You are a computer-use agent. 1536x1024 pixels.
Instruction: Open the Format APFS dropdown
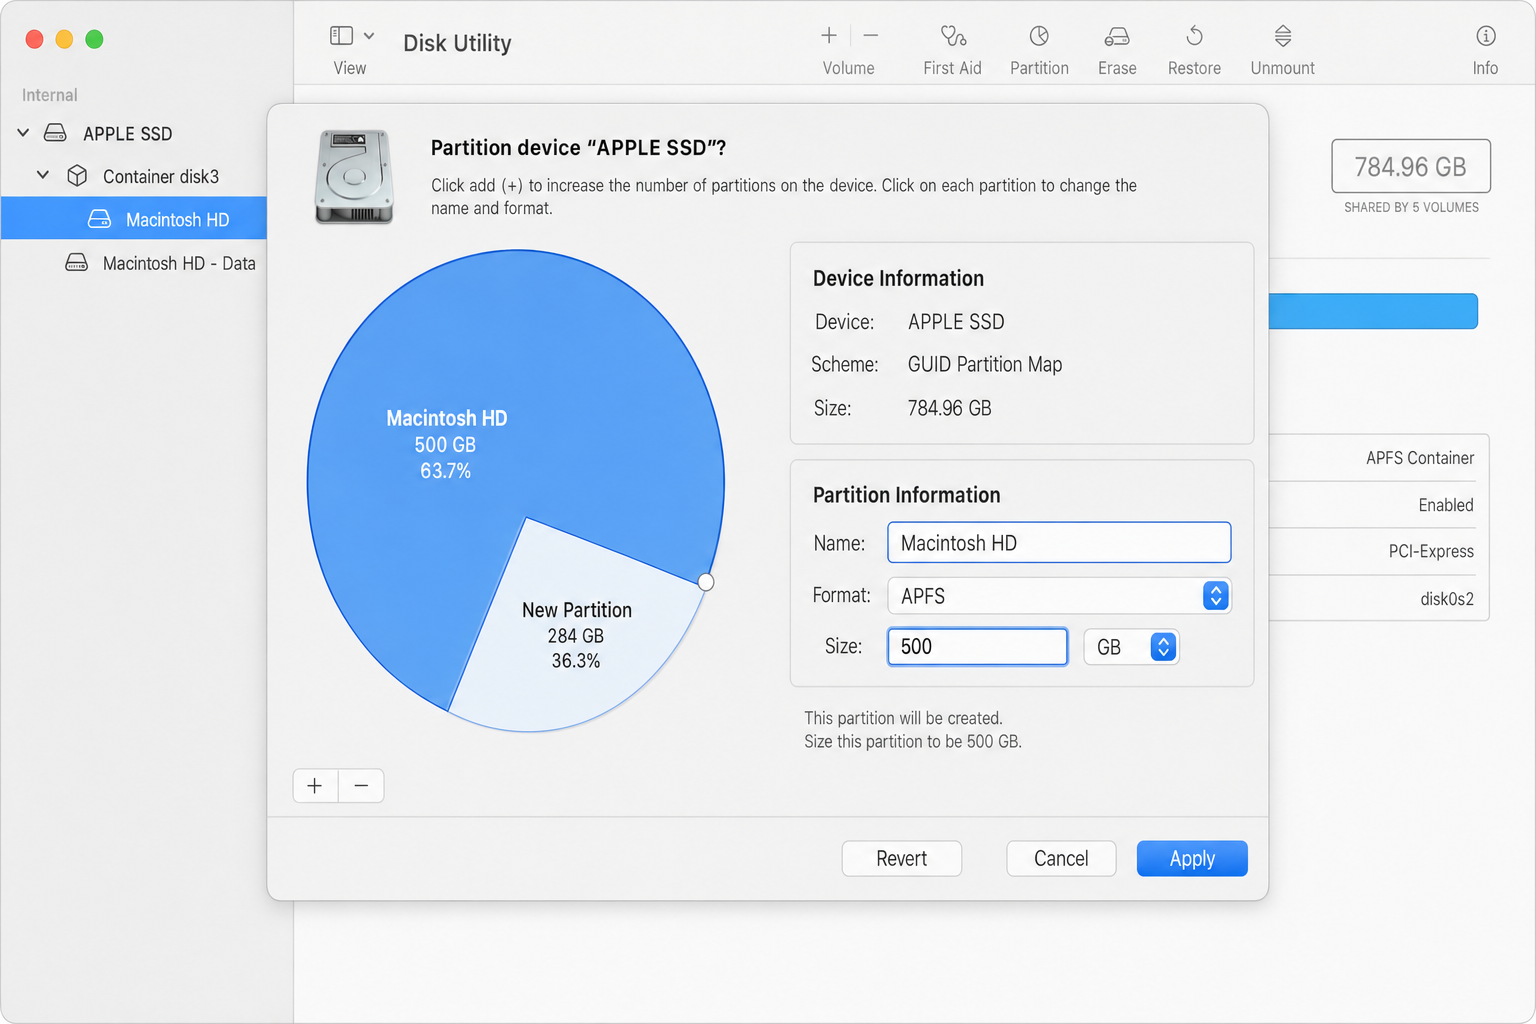pyautogui.click(x=1059, y=596)
